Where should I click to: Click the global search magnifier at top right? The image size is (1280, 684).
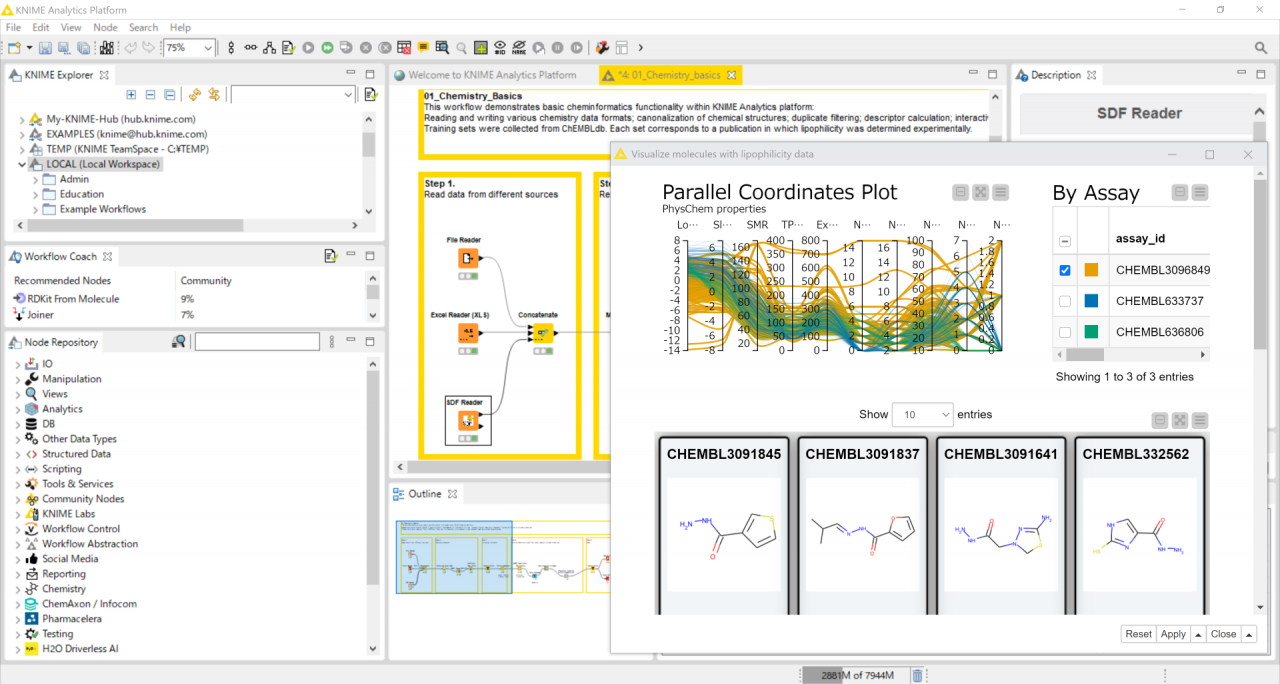pyautogui.click(x=1261, y=47)
